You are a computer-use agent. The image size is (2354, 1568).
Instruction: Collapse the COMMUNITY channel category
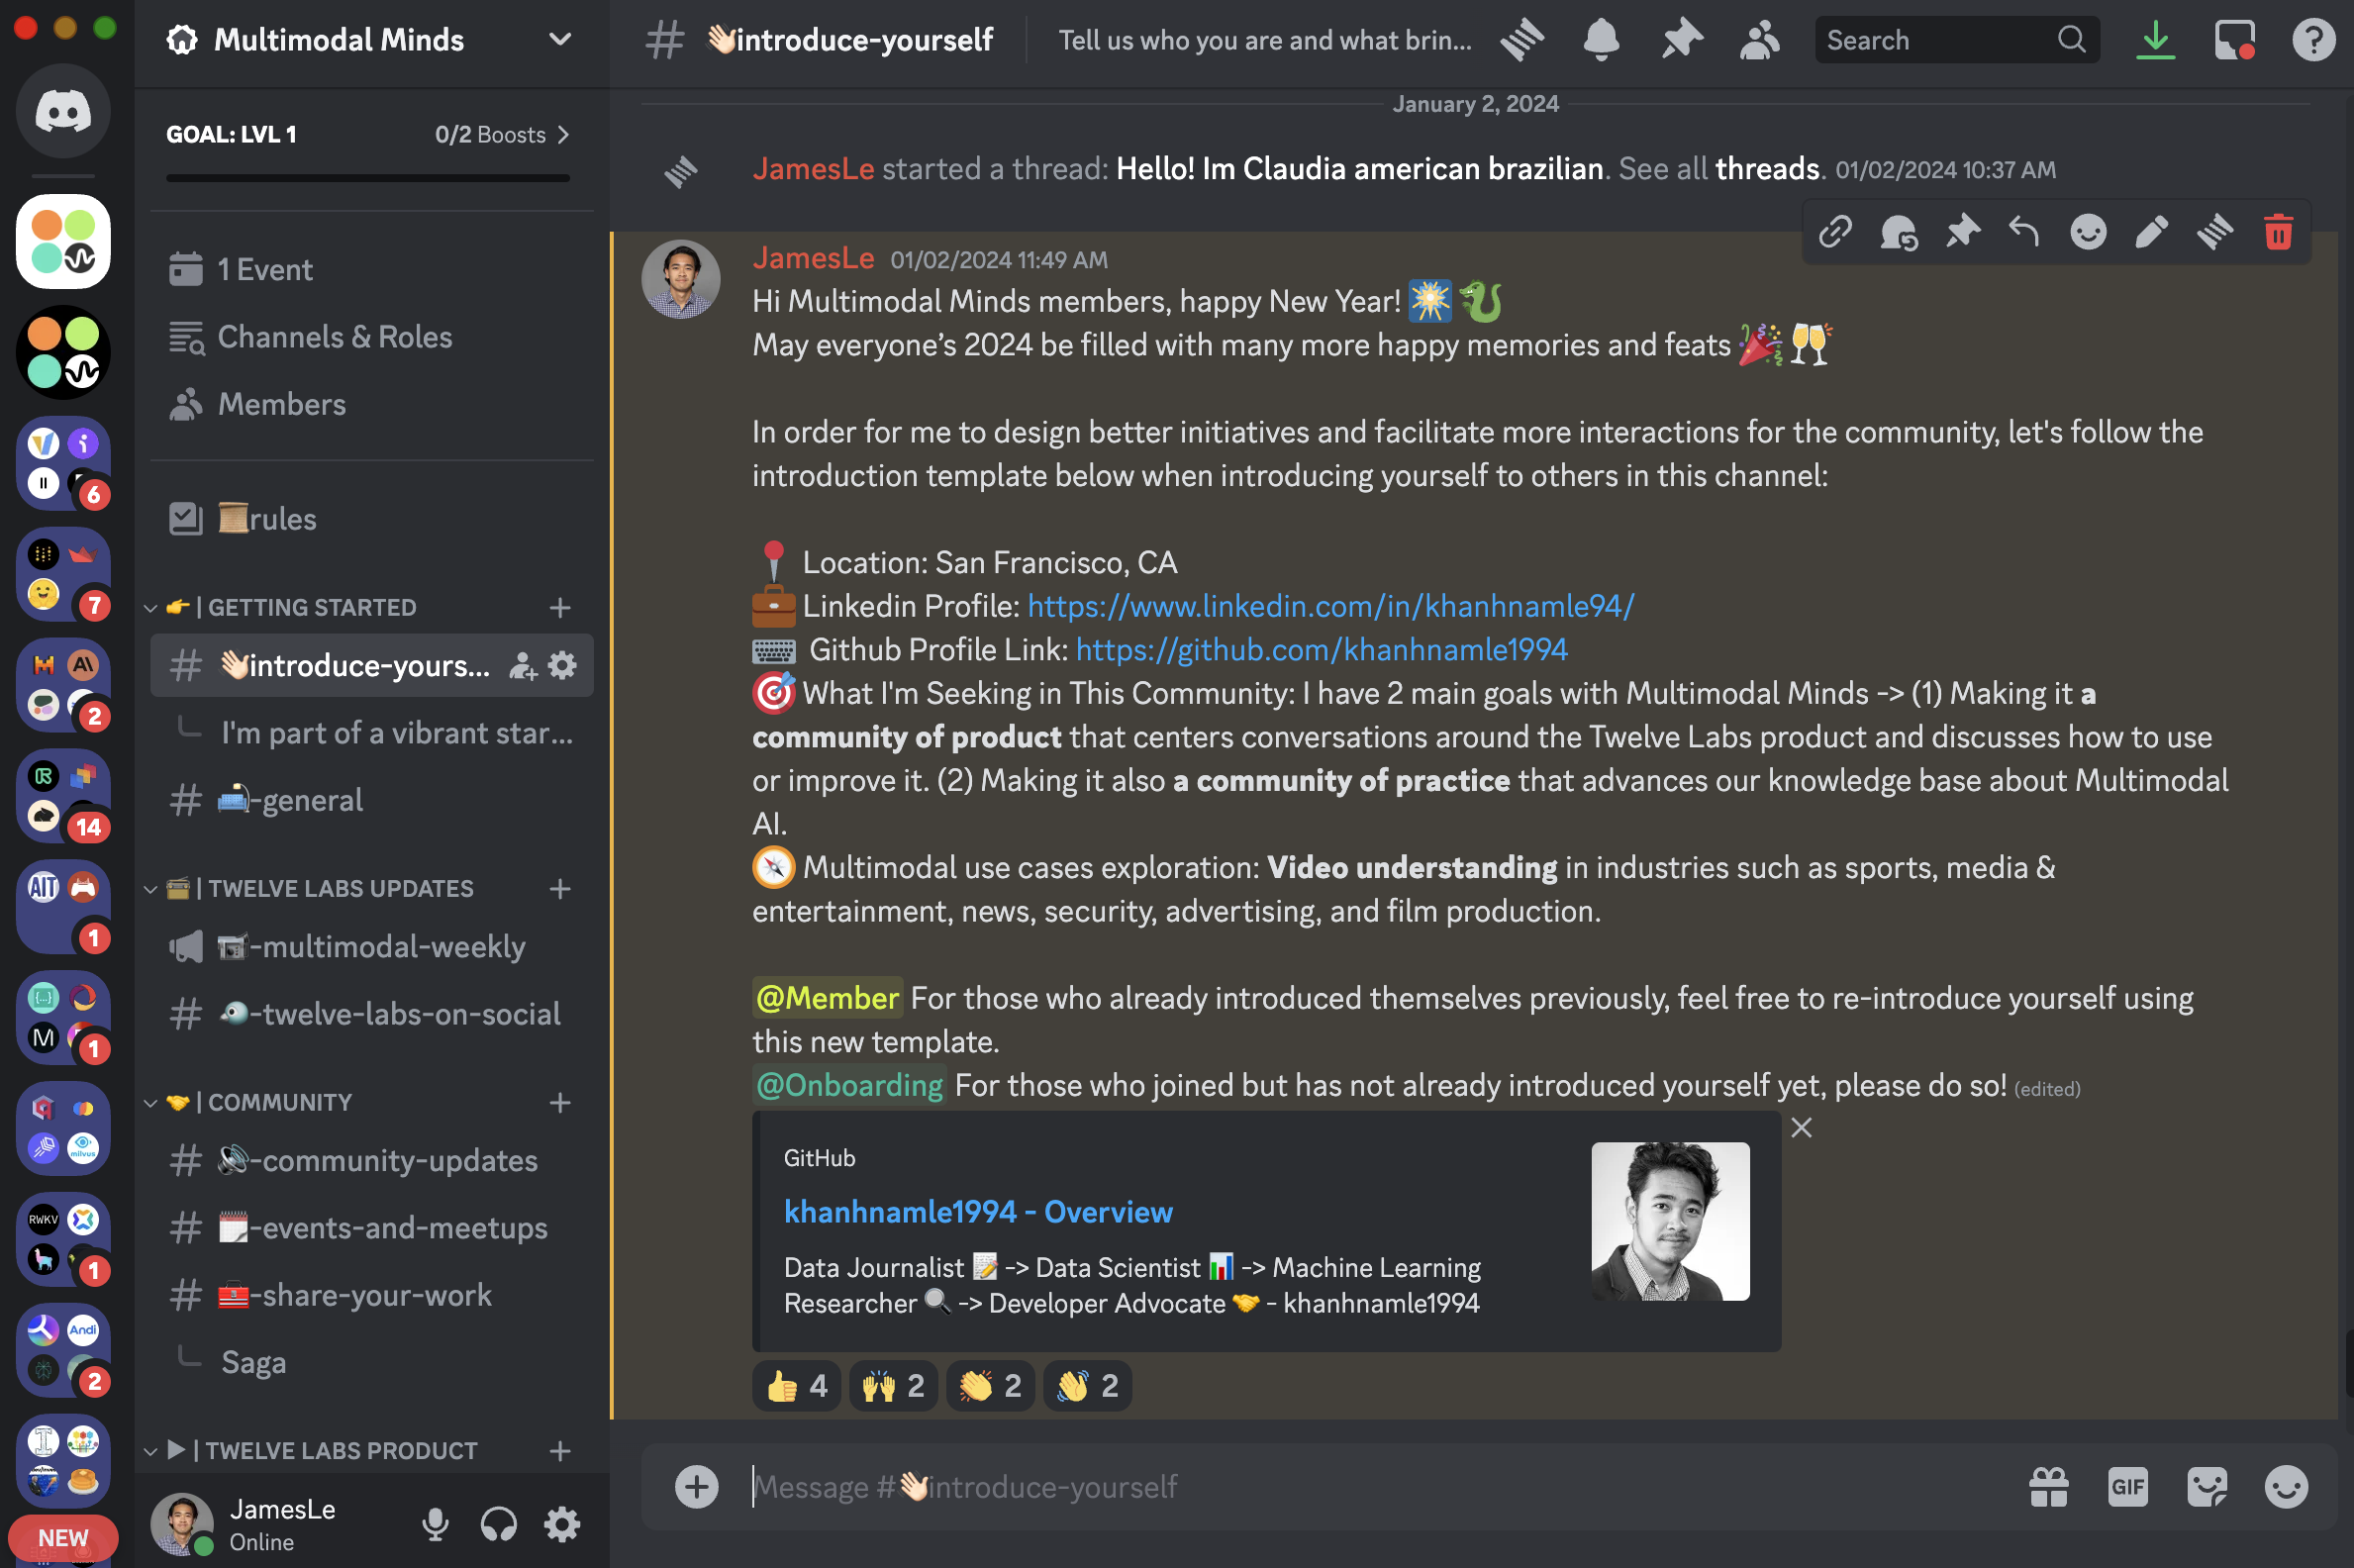279,1102
